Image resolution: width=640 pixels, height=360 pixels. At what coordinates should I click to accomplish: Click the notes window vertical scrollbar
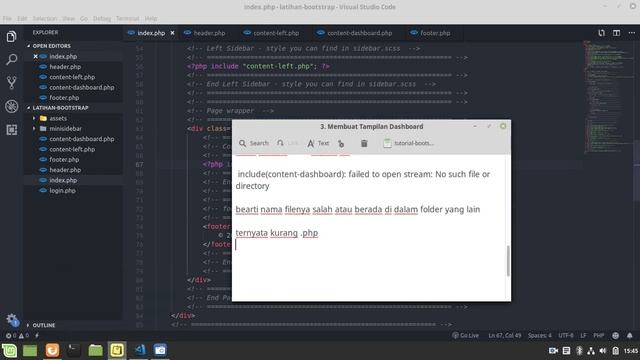(x=508, y=261)
